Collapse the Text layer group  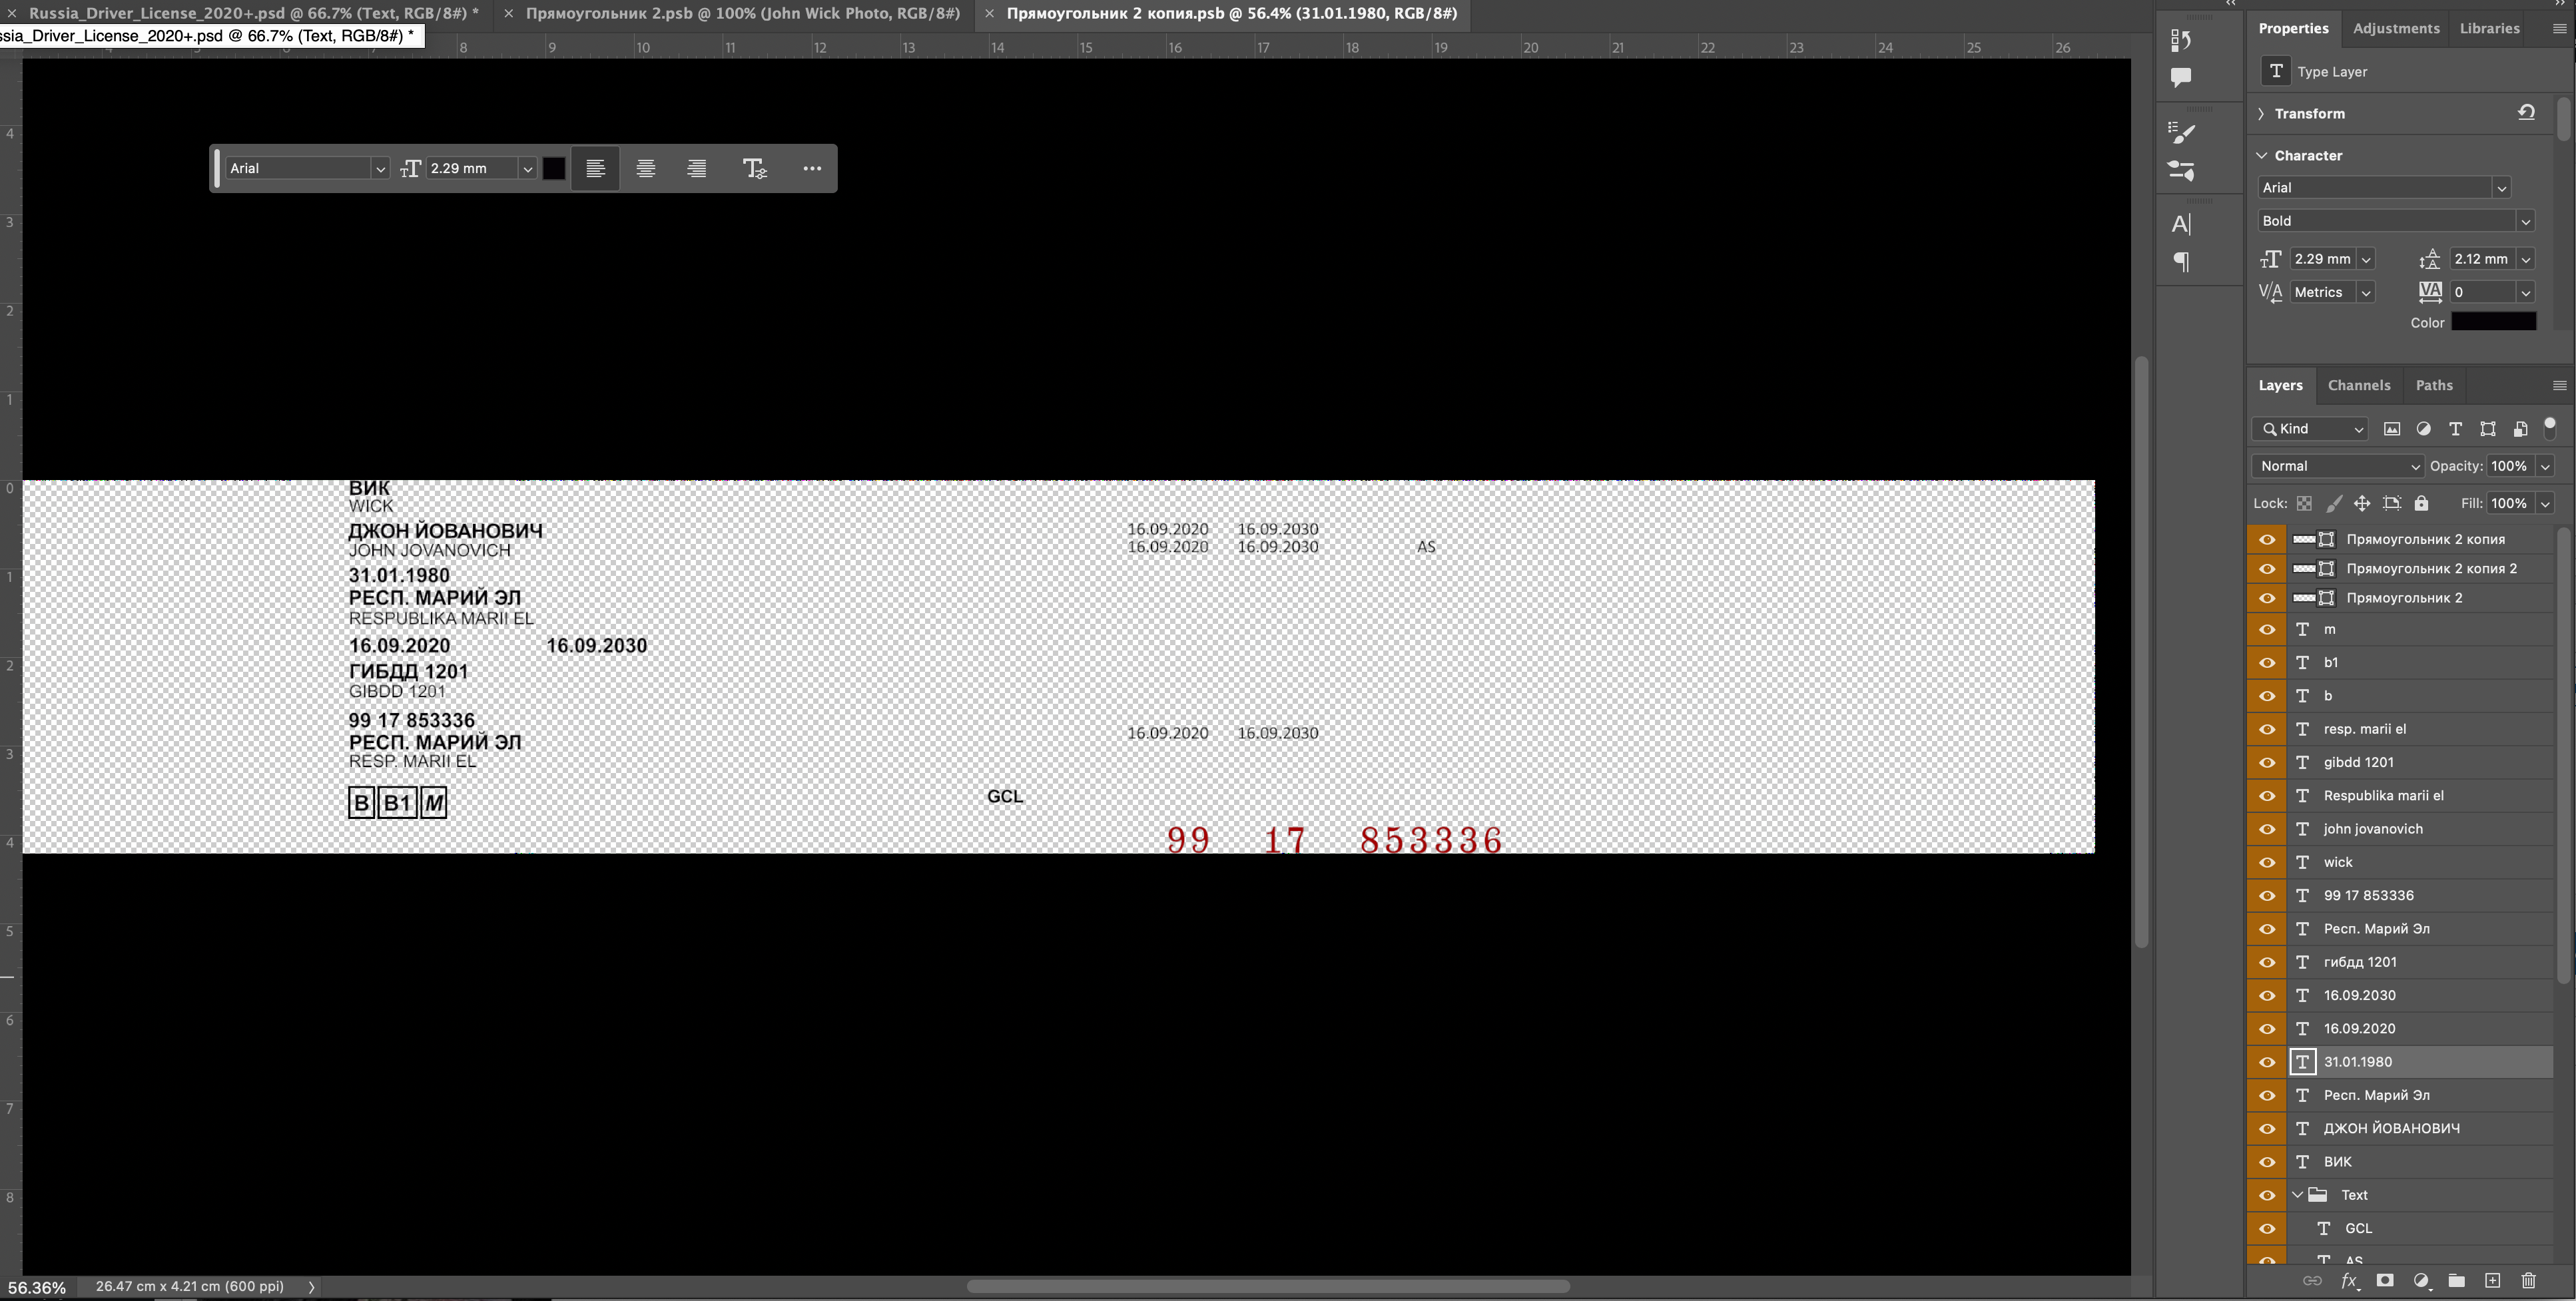2297,1195
